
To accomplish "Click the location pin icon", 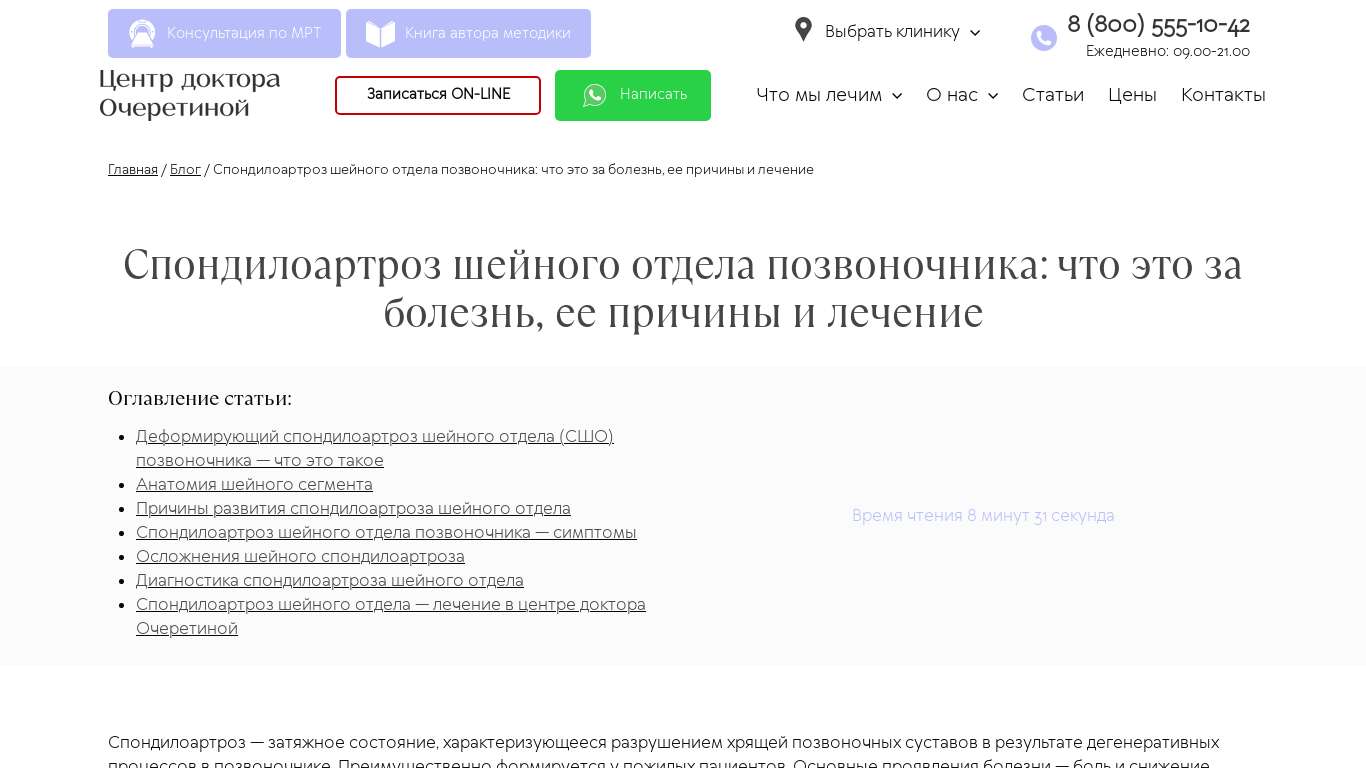I will coord(803,30).
